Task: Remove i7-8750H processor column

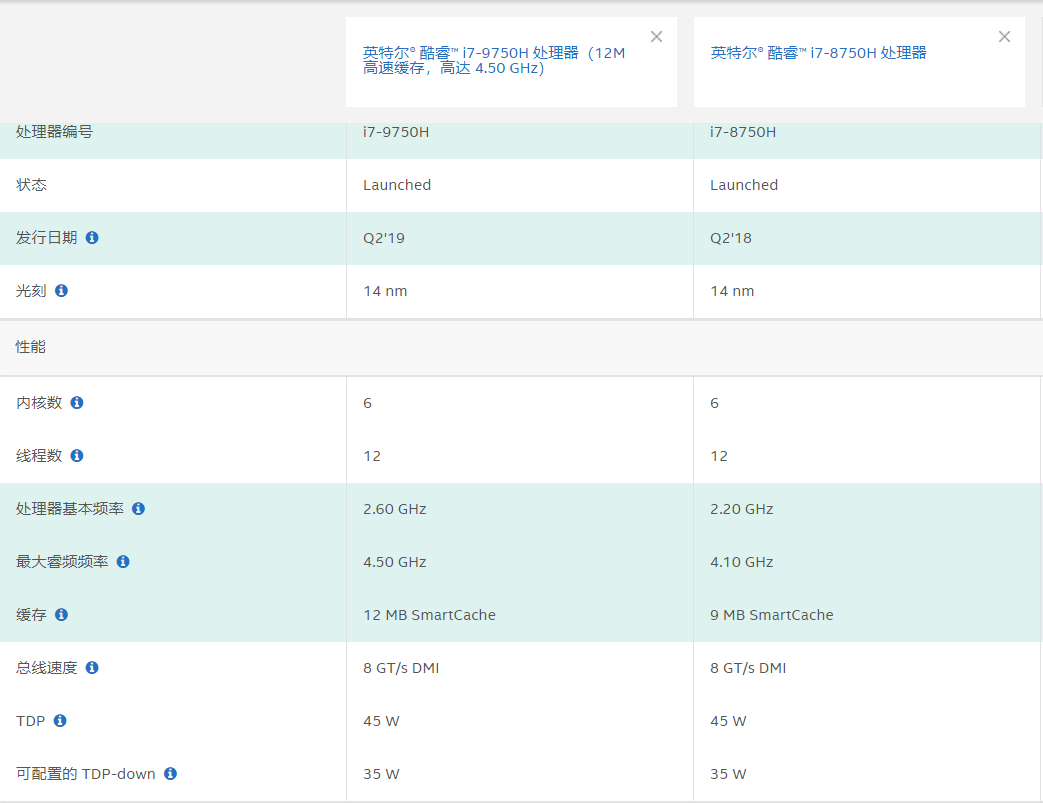Action: [x=1004, y=37]
